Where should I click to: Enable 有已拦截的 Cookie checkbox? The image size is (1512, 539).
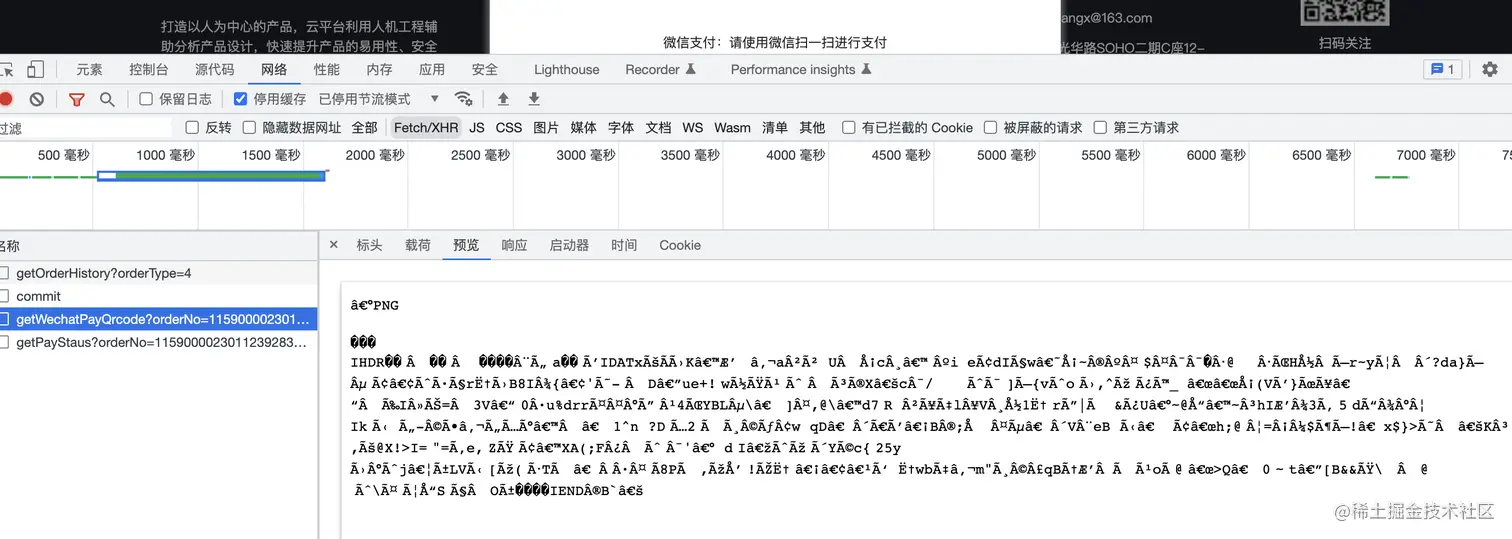849,127
